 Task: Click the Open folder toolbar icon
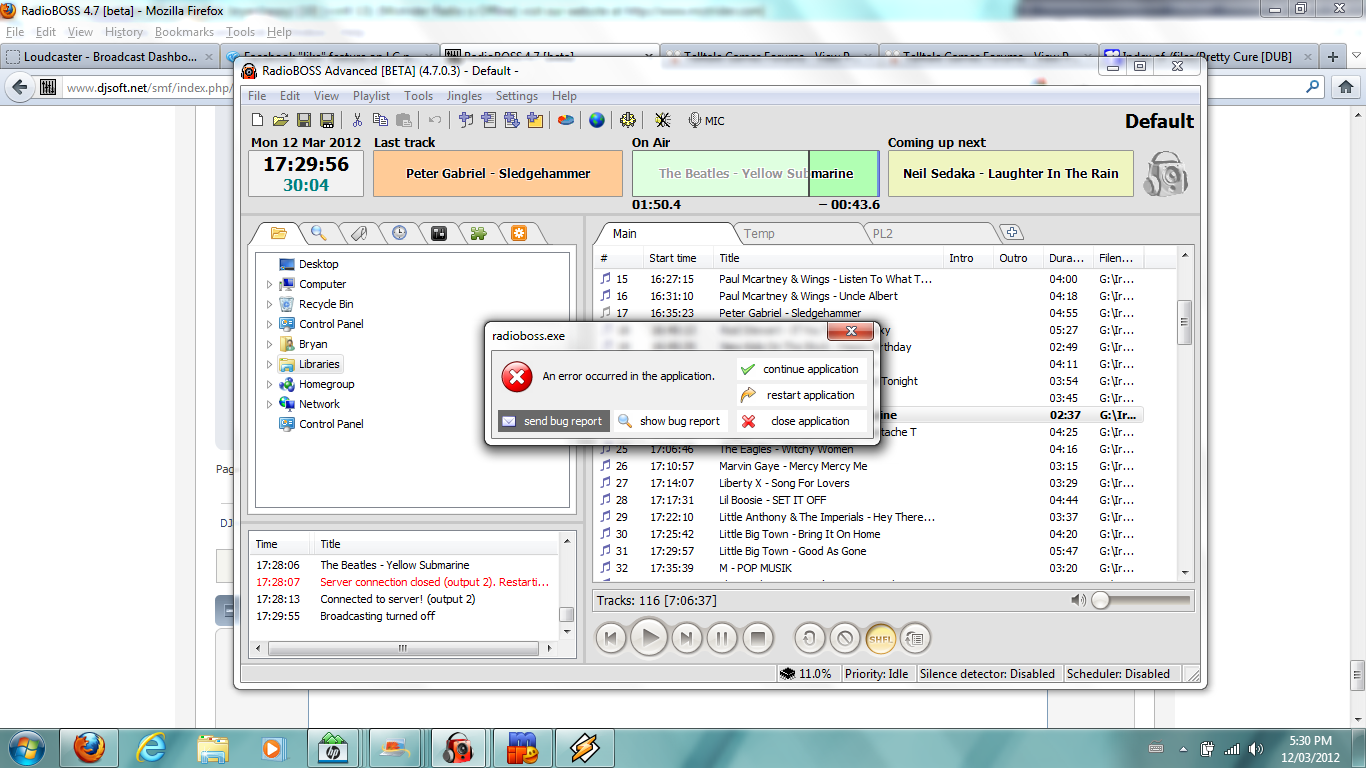click(x=281, y=120)
